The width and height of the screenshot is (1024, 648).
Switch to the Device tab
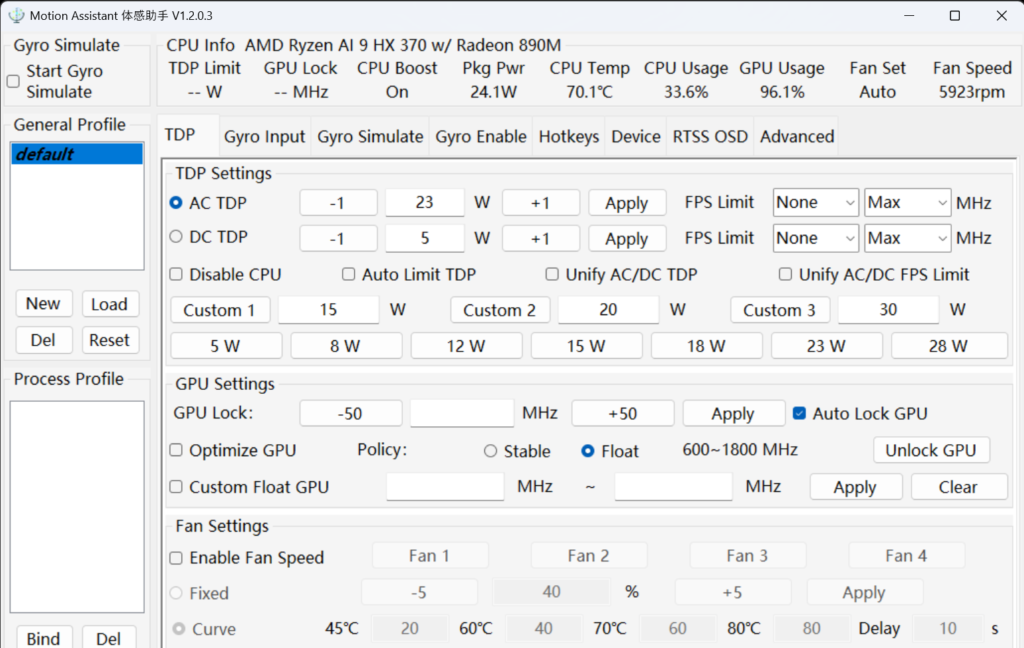click(636, 137)
